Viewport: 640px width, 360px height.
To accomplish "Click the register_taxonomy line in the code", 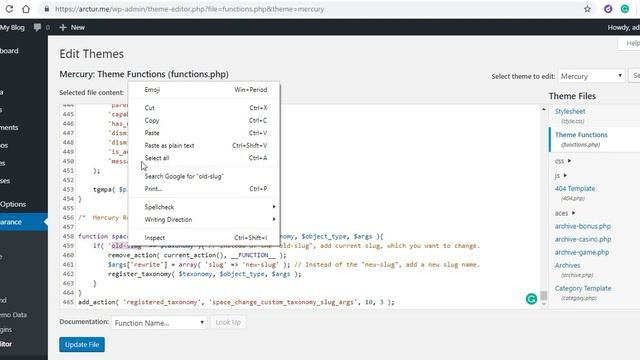I will (204, 274).
